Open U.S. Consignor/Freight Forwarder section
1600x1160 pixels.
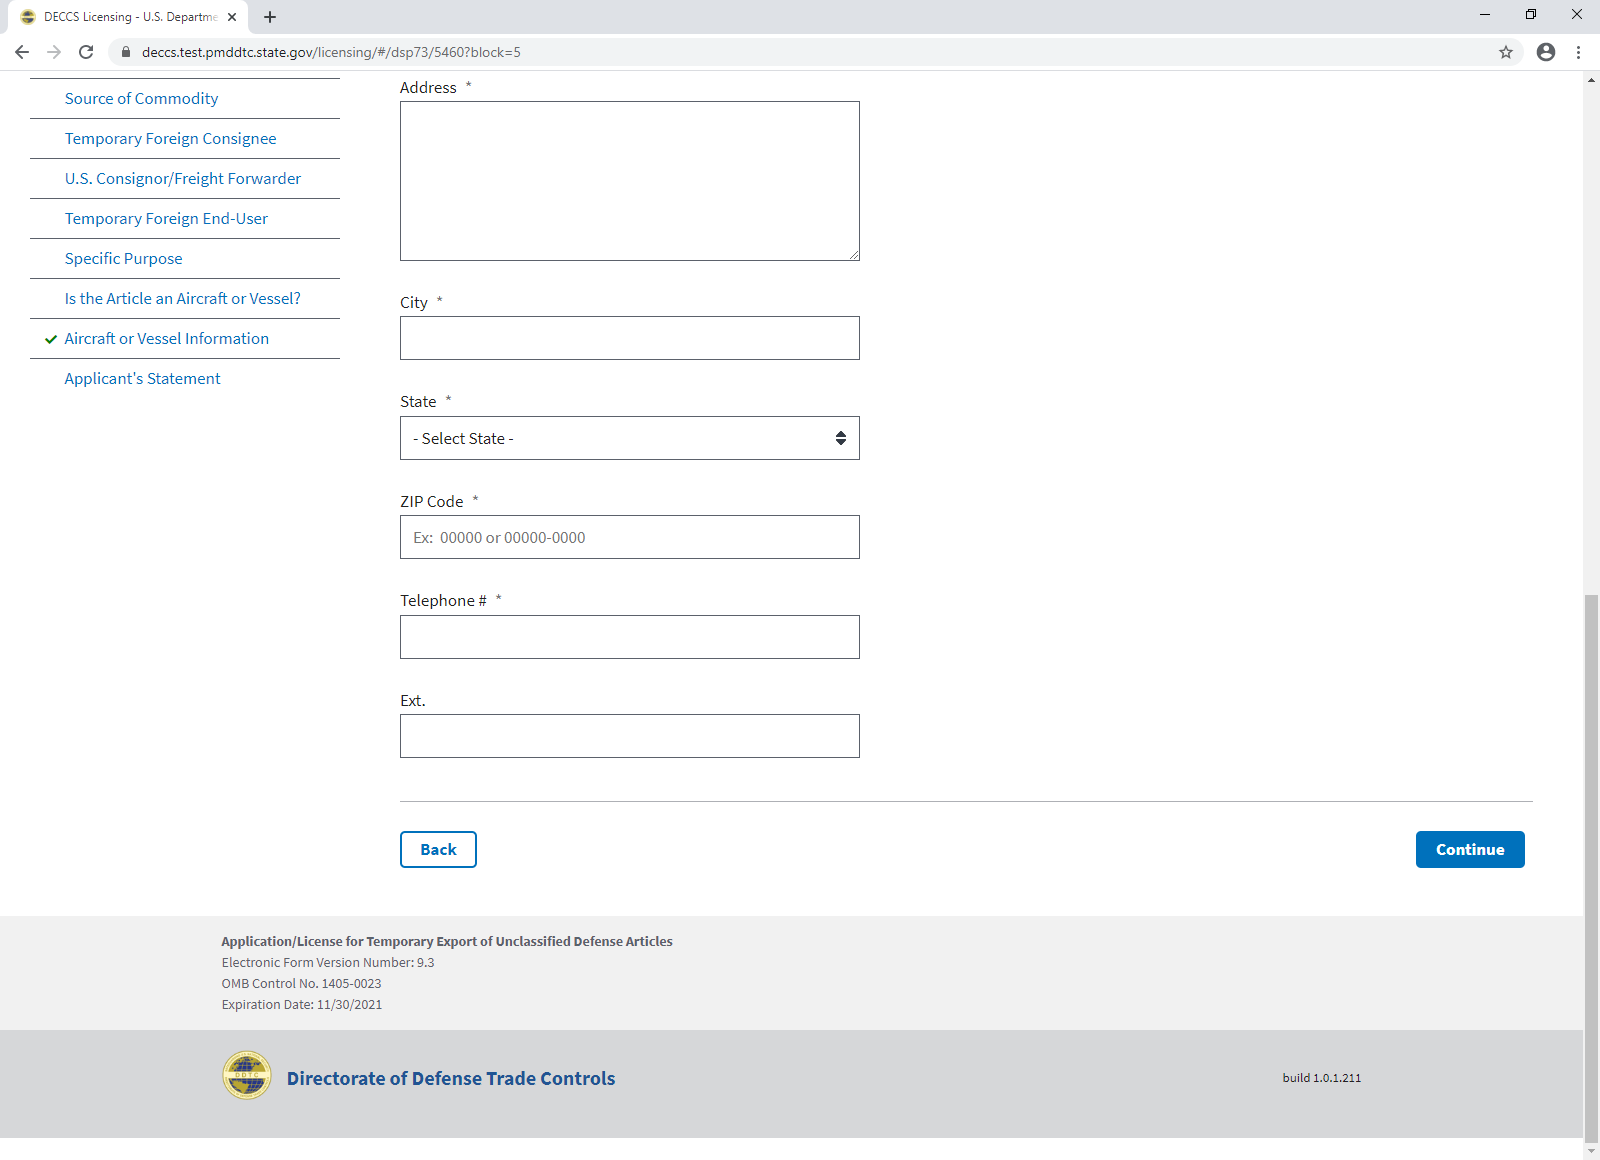[183, 179]
